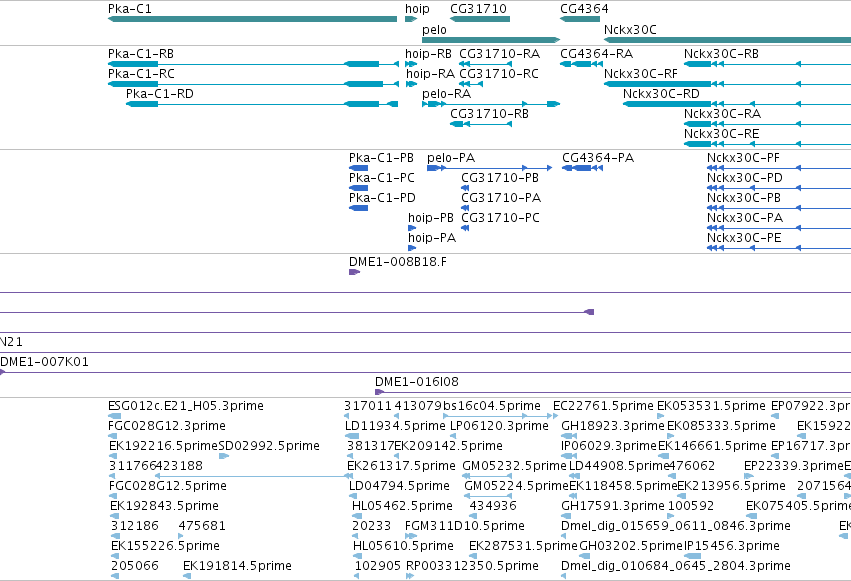Click the pelo-RA transcript label
Screen dimensions: 851x581
pyautogui.click(x=447, y=94)
